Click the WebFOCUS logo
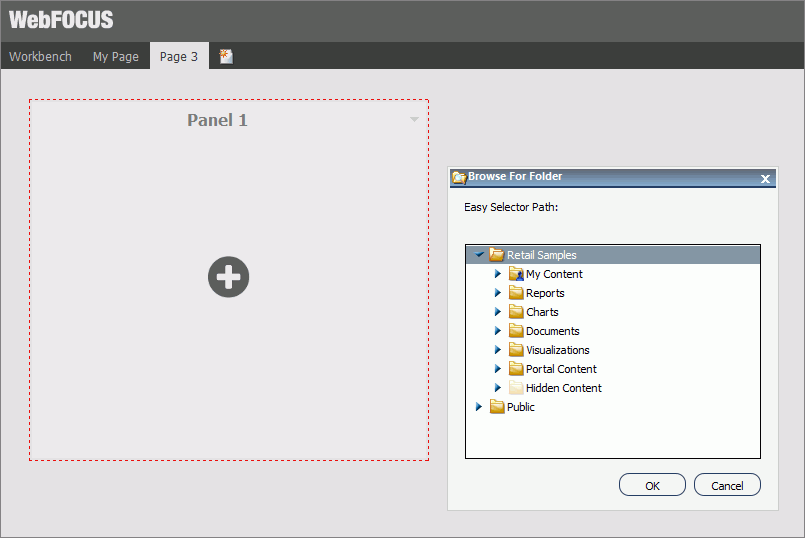 coord(61,20)
